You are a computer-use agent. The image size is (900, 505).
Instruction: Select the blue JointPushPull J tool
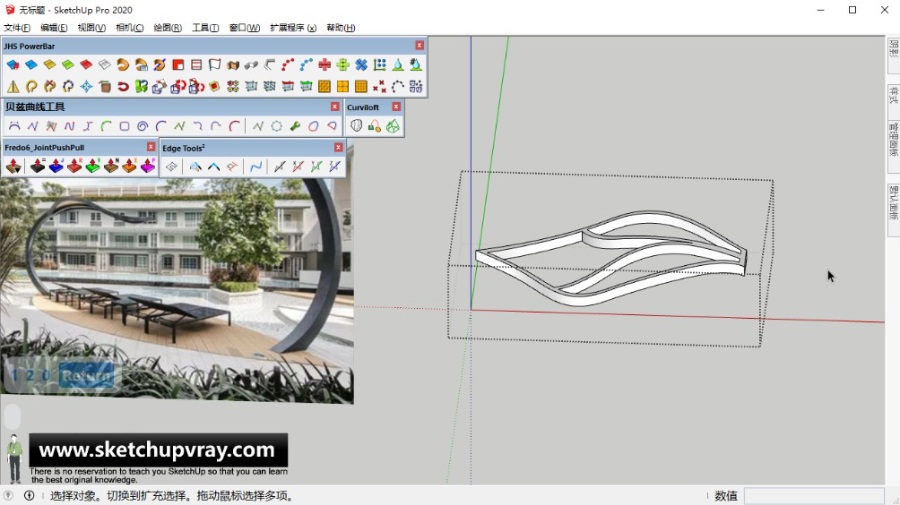coord(56,166)
